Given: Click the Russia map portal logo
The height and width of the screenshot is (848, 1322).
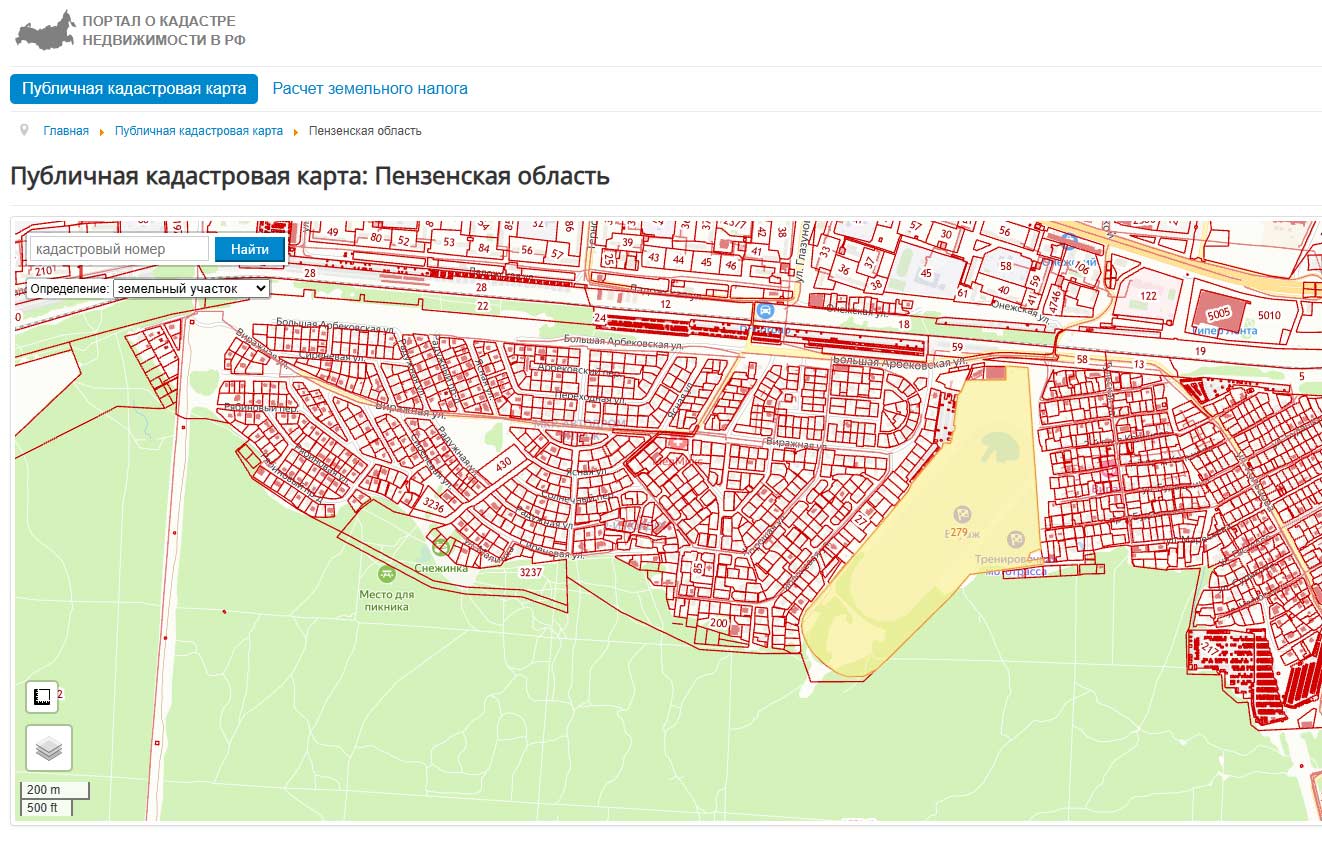Looking at the screenshot, I should [x=45, y=31].
